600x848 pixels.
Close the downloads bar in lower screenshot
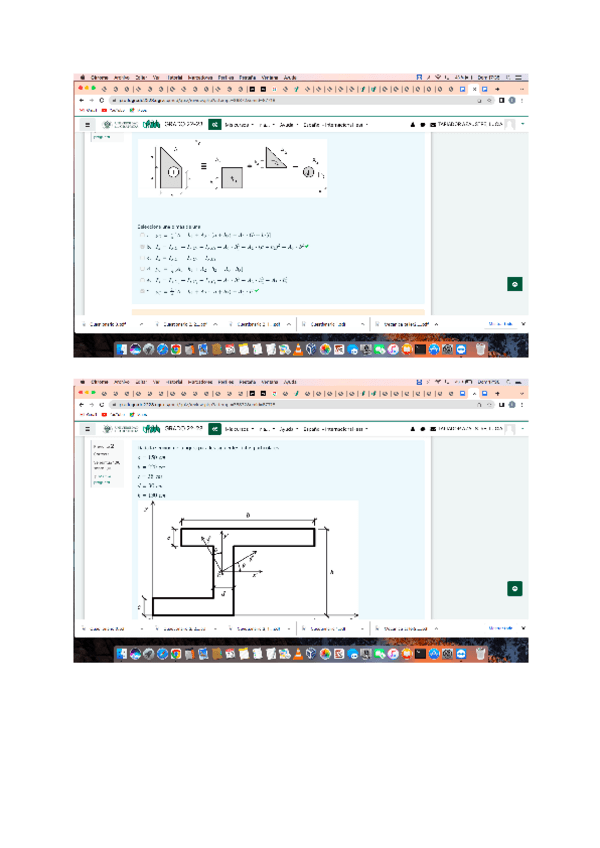coord(523,628)
